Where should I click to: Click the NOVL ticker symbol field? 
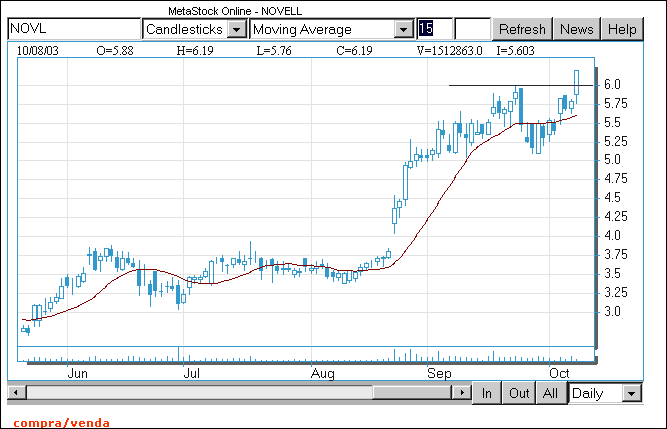pyautogui.click(x=74, y=29)
